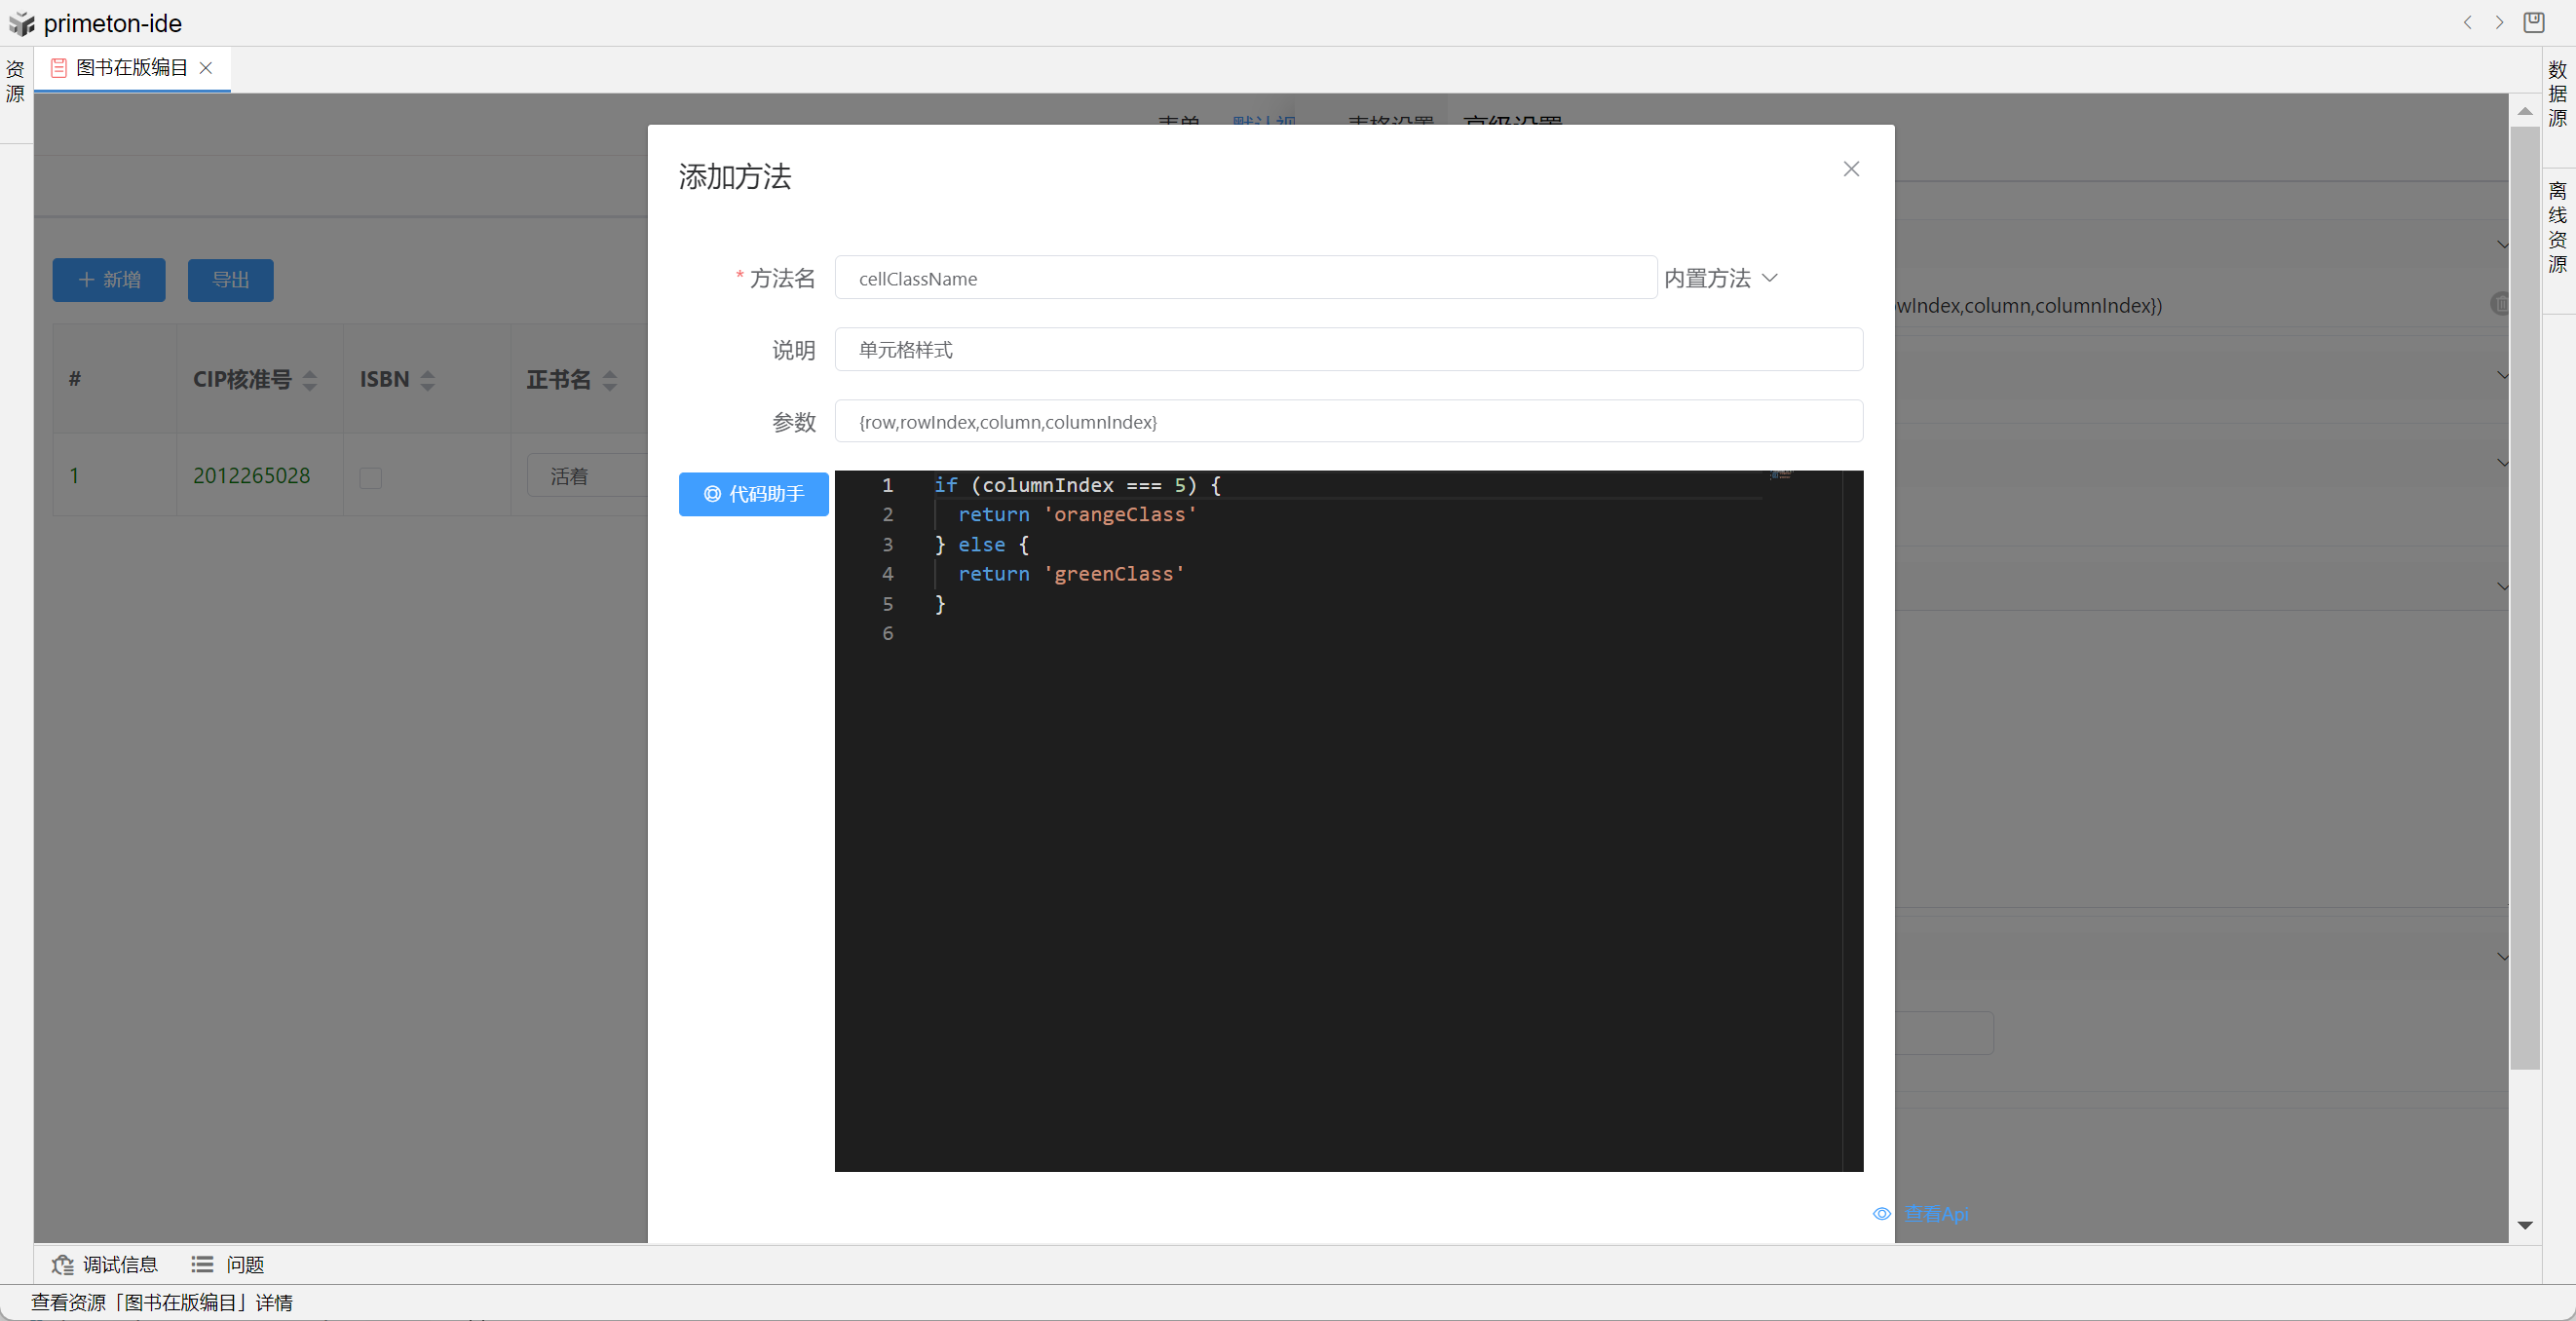This screenshot has width=2576, height=1321.
Task: Close the 添加方法 dialog with X icon
Action: point(1851,169)
